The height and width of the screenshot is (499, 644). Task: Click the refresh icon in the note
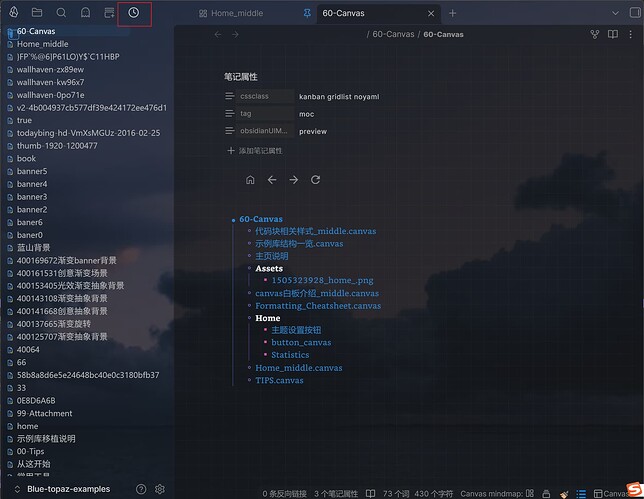pyautogui.click(x=316, y=180)
